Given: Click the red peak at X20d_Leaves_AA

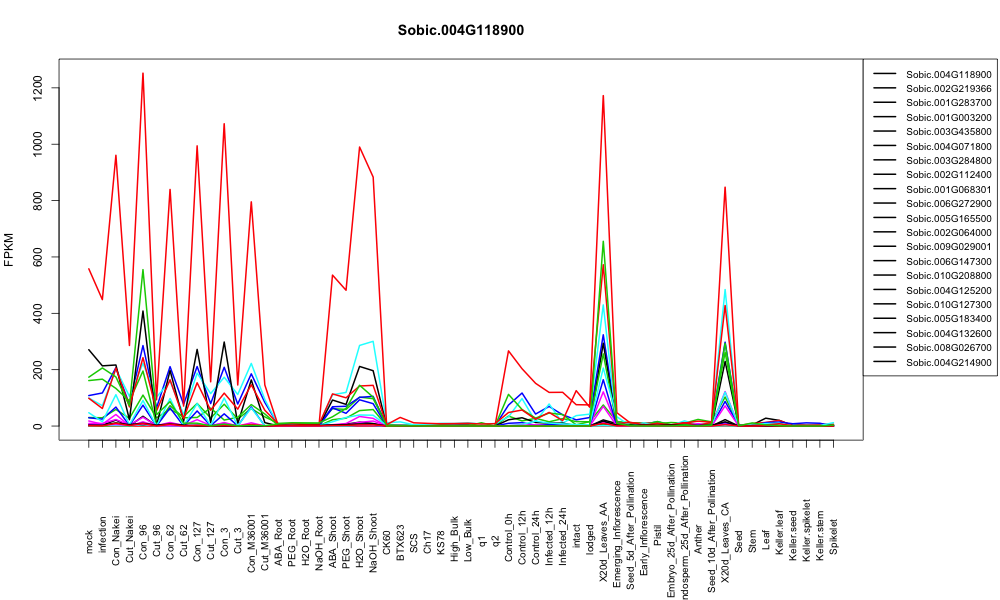Looking at the screenshot, I should 603,96.
